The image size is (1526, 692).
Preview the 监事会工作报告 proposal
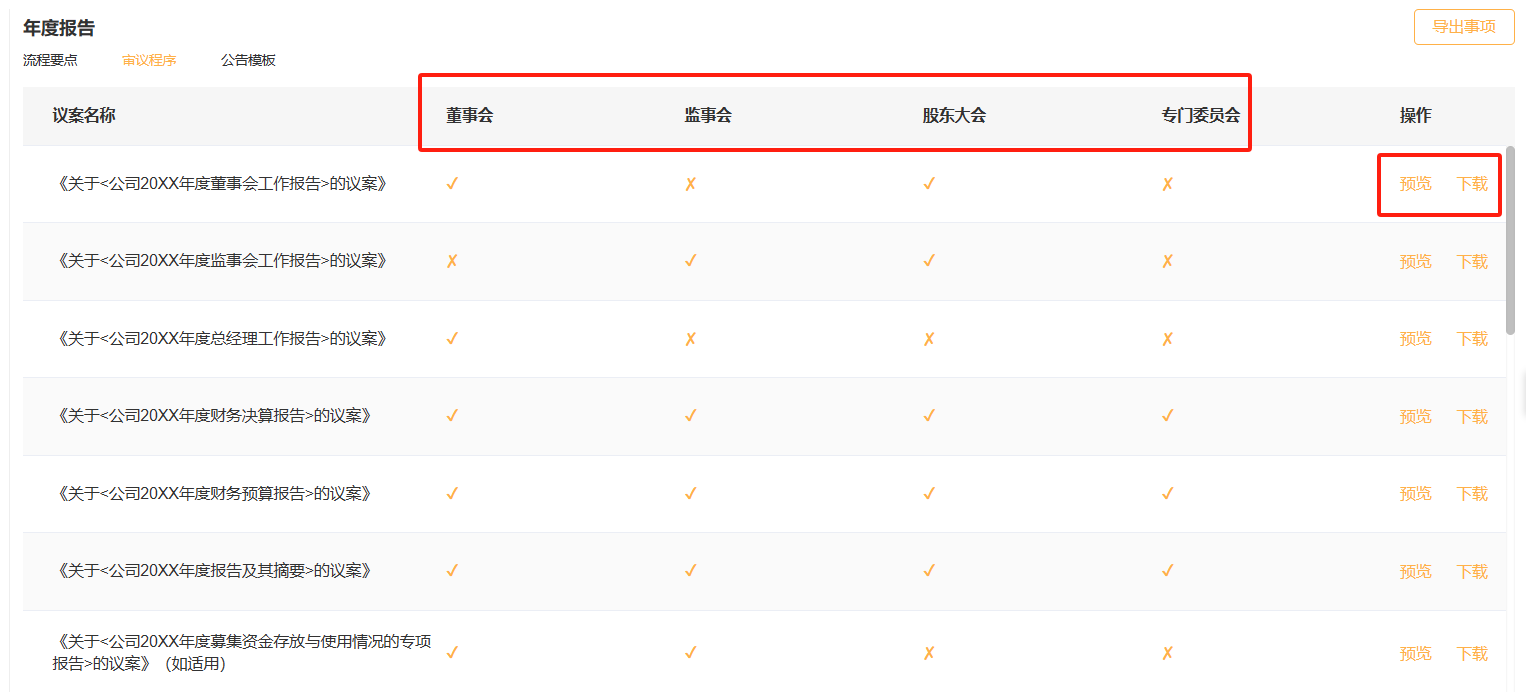click(x=1415, y=262)
